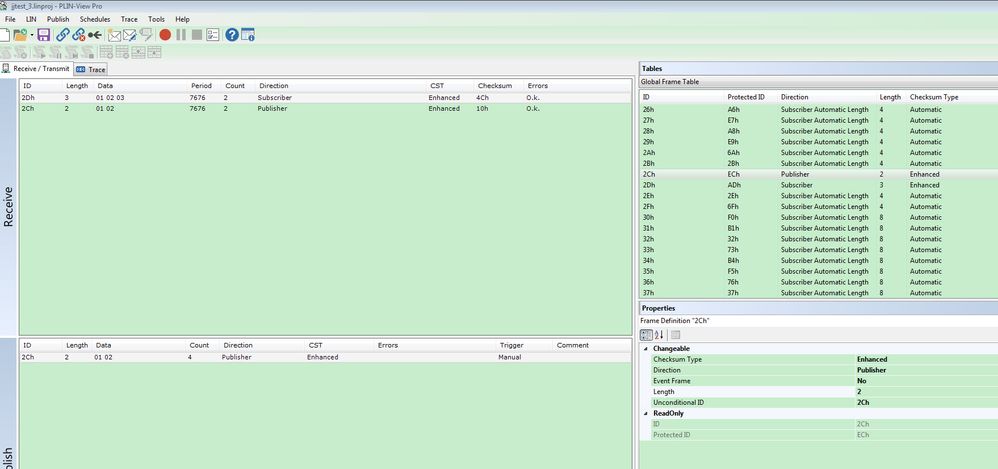Open the File menu

[10, 19]
